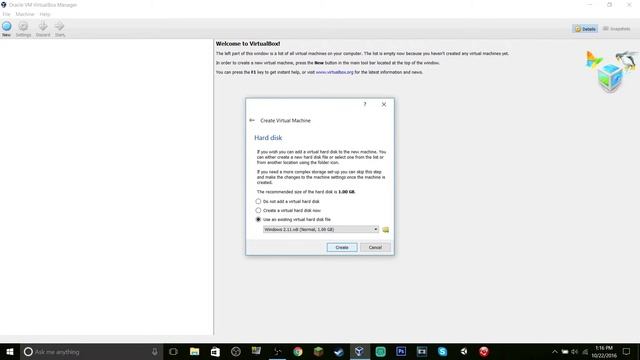Click the Create button

(x=342, y=247)
